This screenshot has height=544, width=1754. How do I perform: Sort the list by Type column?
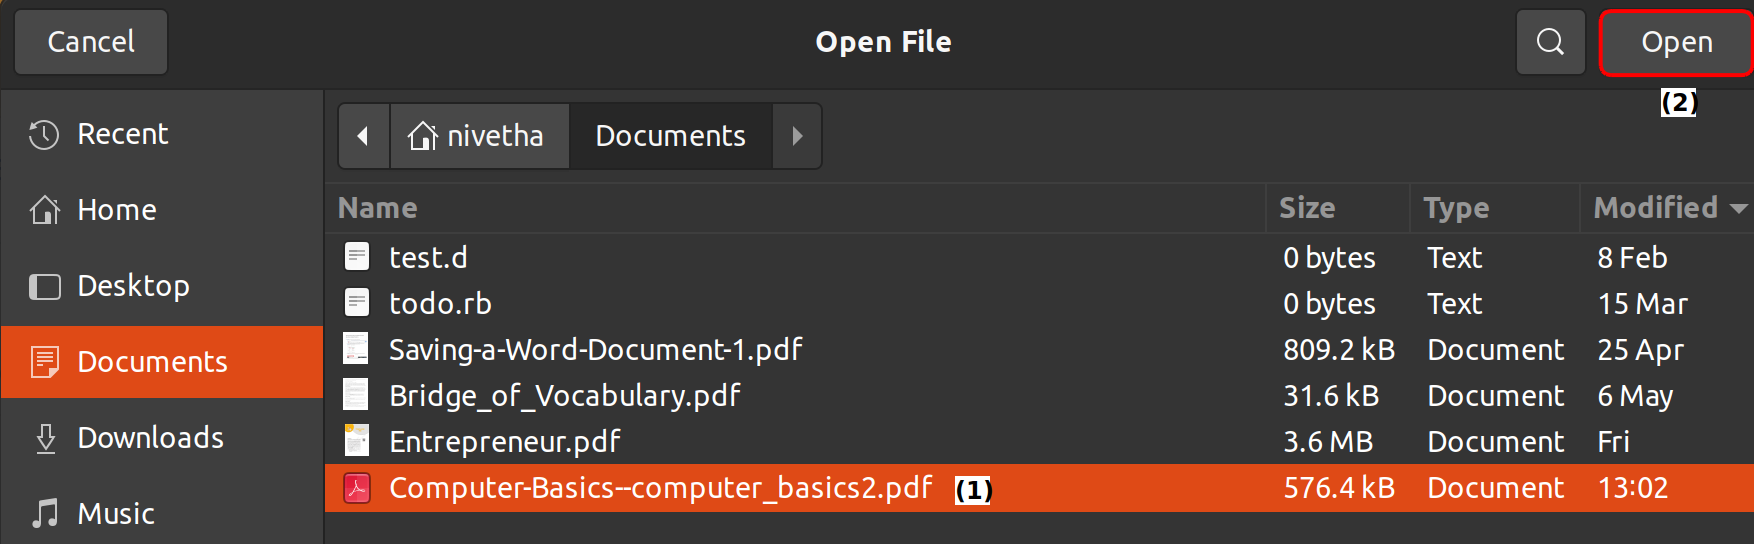pos(1456,208)
